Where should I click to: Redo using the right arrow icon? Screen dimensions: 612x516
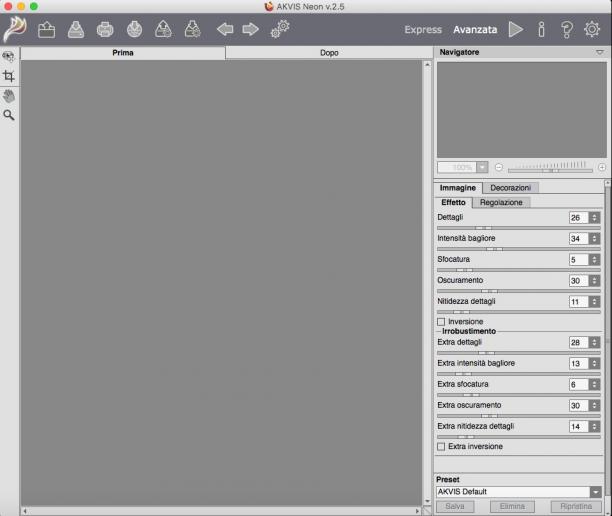click(250, 29)
